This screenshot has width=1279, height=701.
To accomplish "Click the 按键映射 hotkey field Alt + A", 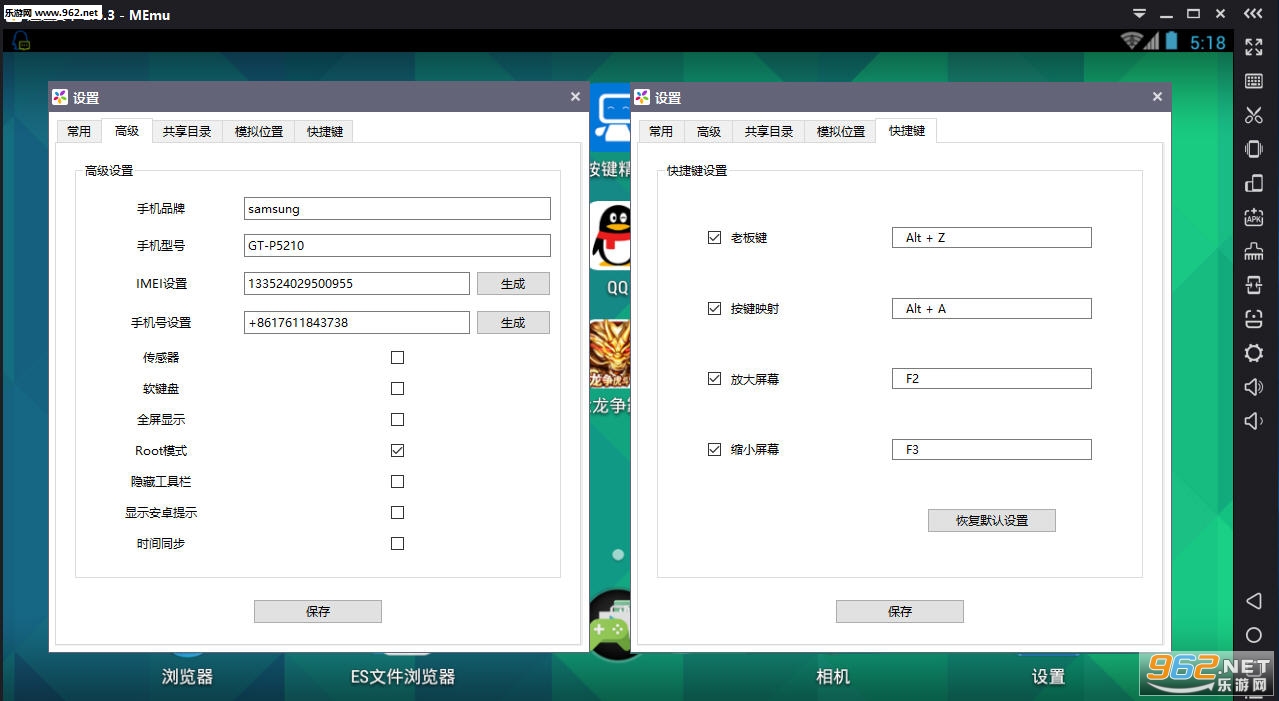I will (992, 308).
